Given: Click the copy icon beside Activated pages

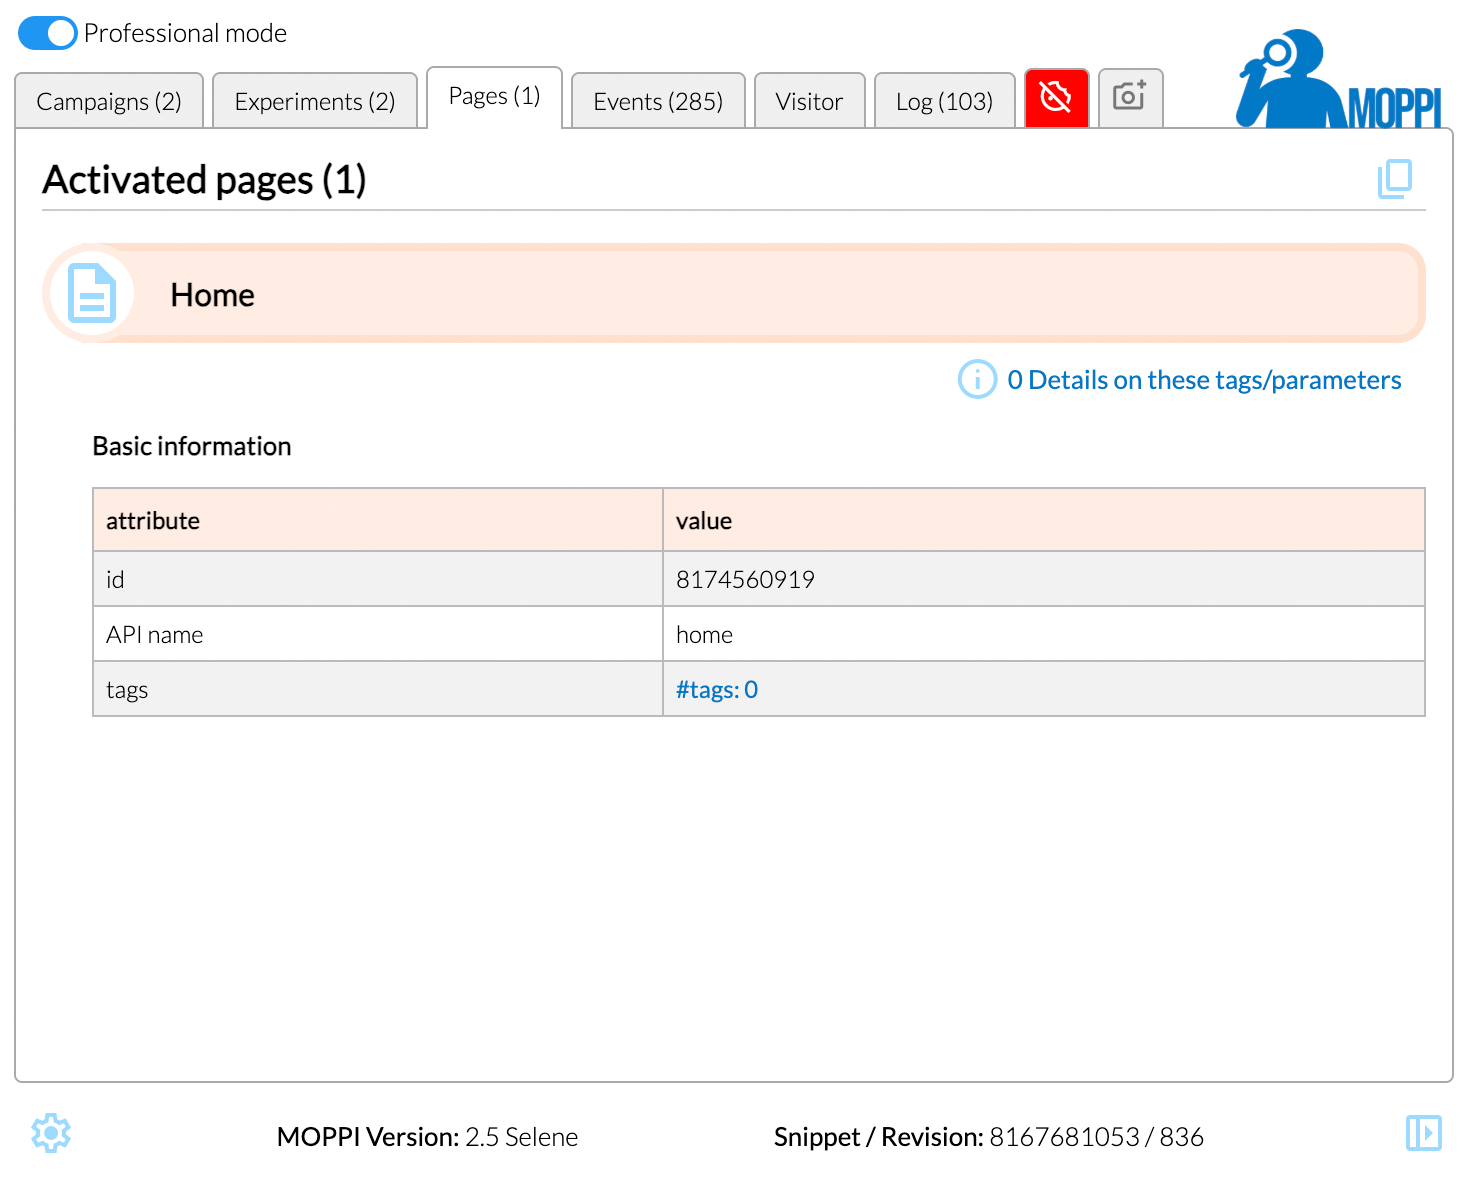Looking at the screenshot, I should tap(1394, 179).
